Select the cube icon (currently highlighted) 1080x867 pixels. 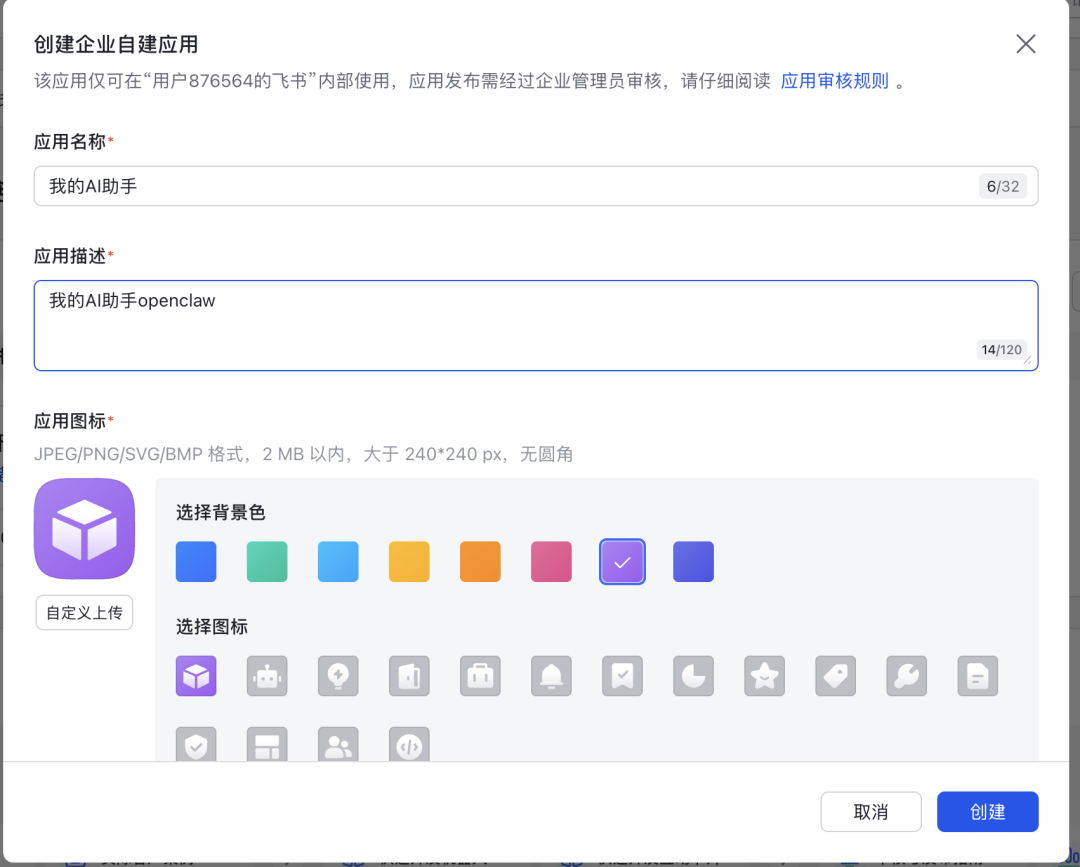[x=196, y=676]
